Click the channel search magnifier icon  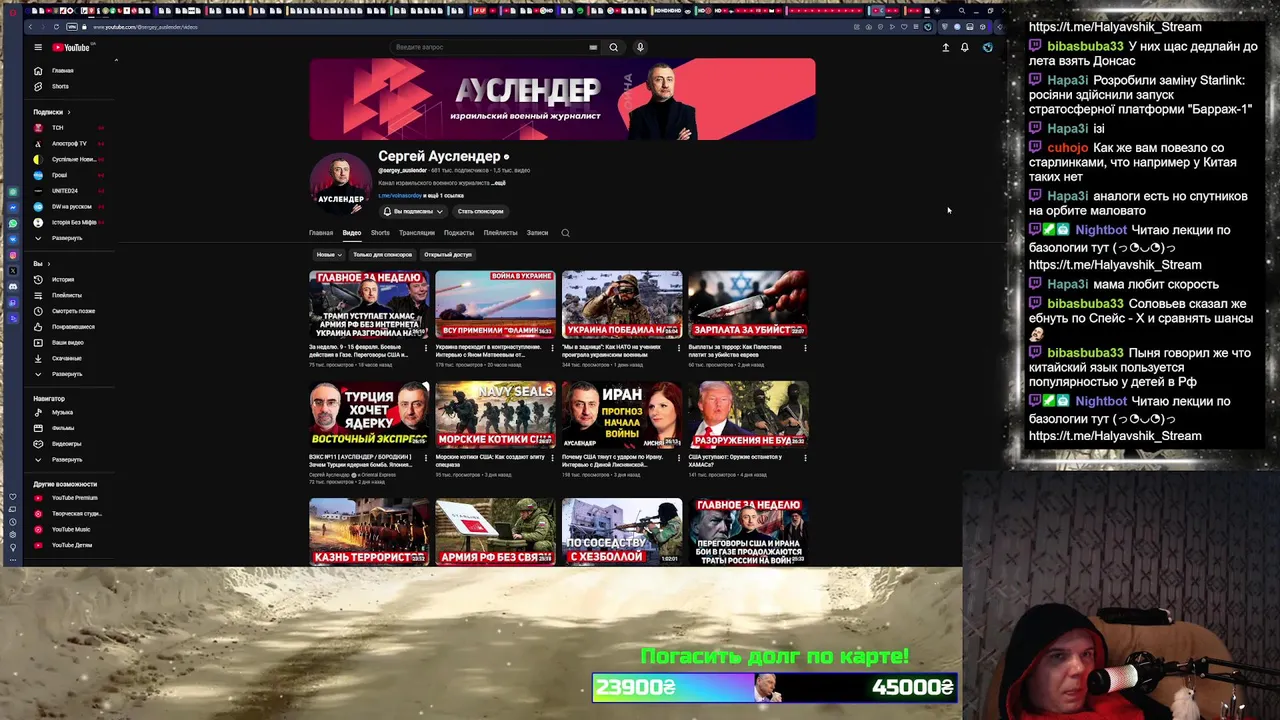565,233
